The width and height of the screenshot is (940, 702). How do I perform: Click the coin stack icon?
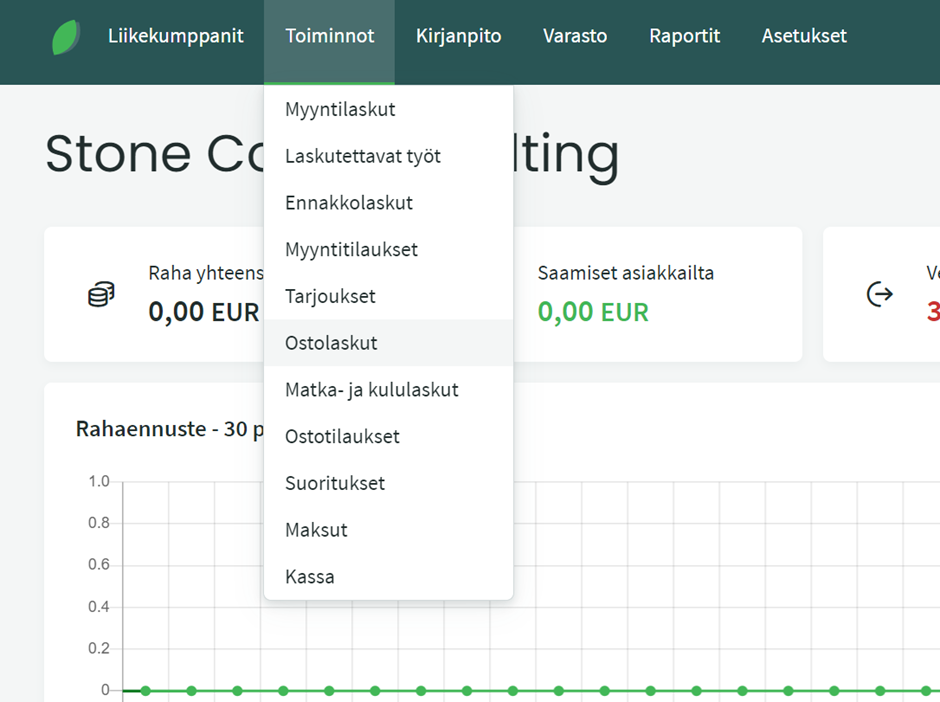pos(101,294)
